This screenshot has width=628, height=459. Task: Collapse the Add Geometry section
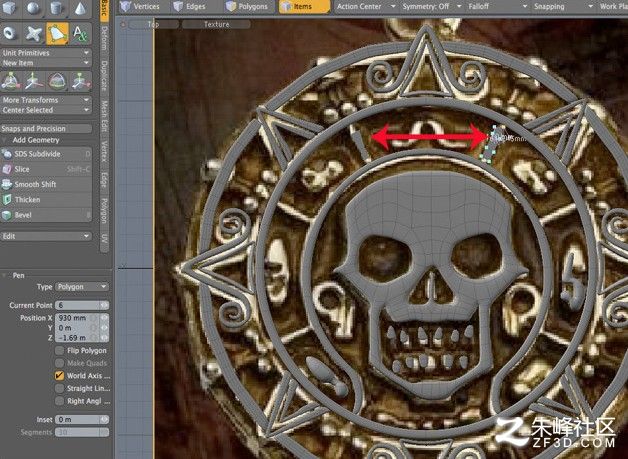pos(4,140)
